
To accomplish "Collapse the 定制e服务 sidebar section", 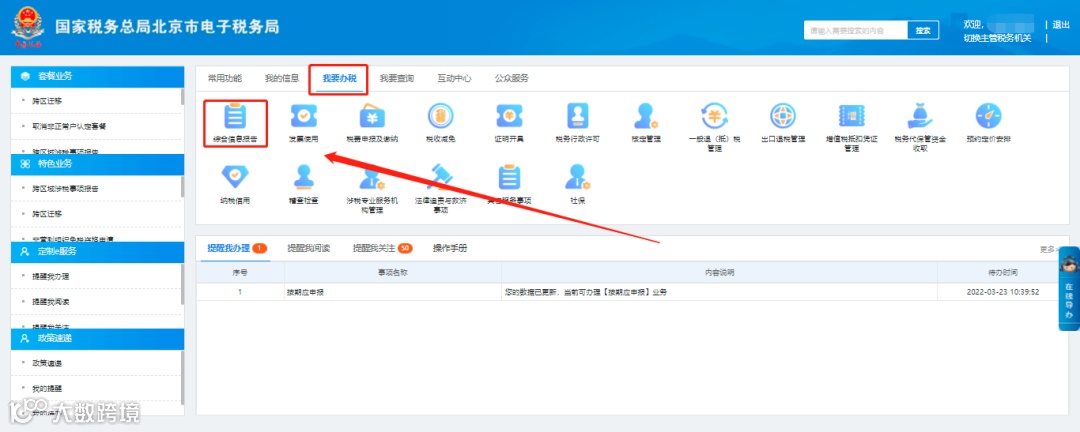I will point(98,251).
